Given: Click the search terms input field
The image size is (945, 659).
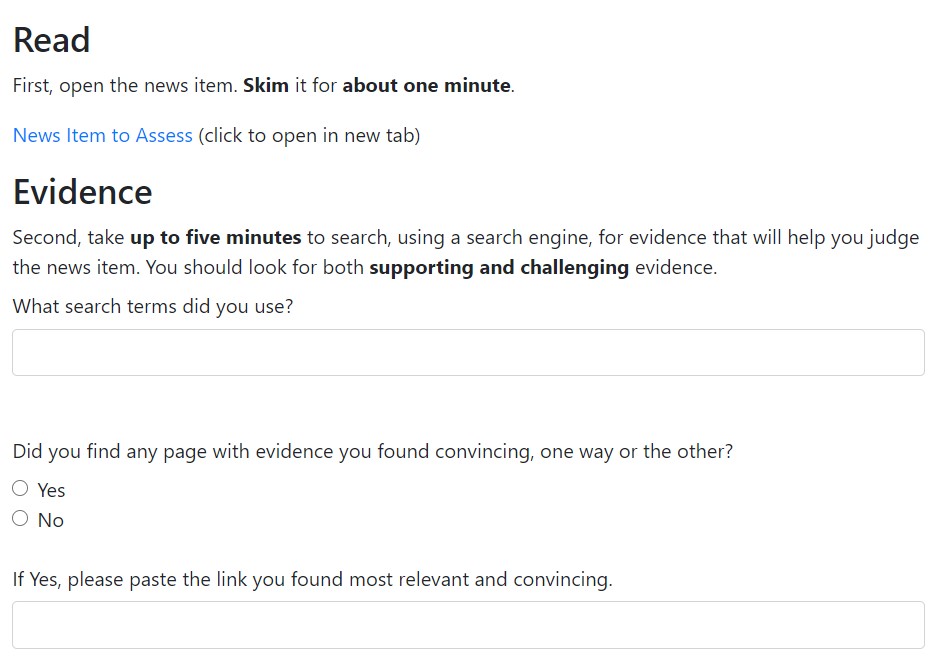Looking at the screenshot, I should (468, 353).
